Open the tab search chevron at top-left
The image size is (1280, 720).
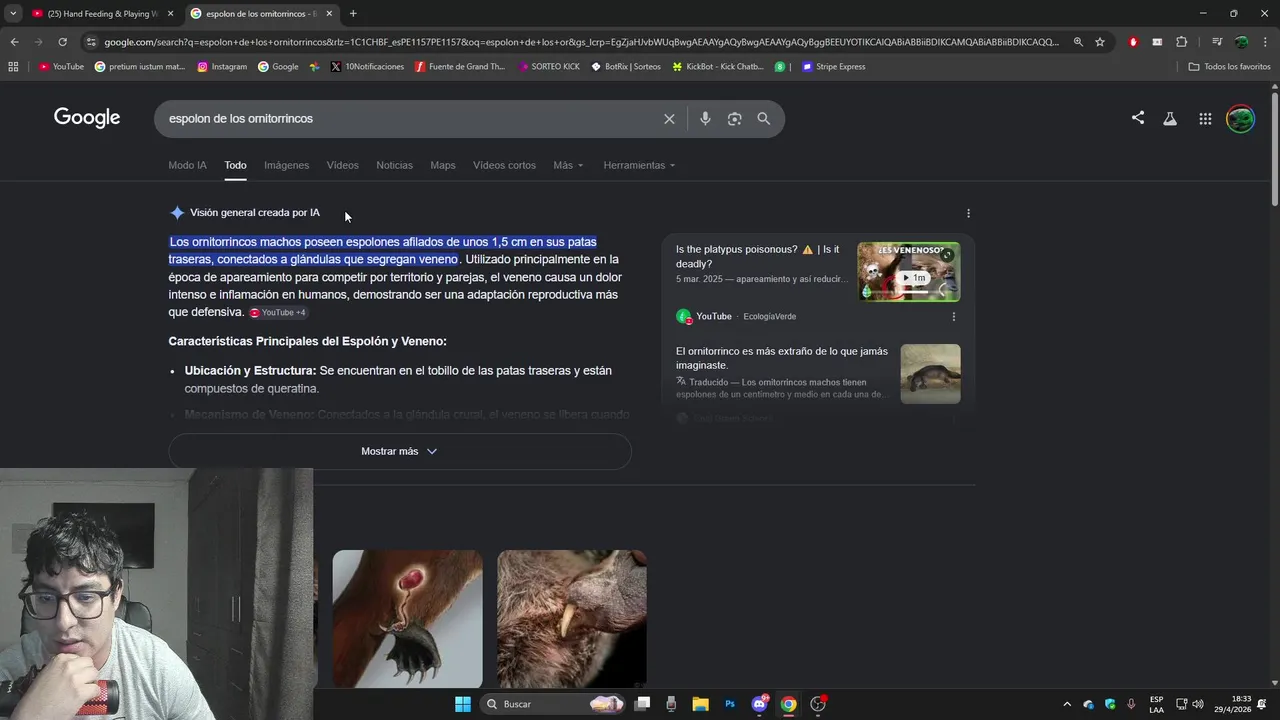pos(12,13)
